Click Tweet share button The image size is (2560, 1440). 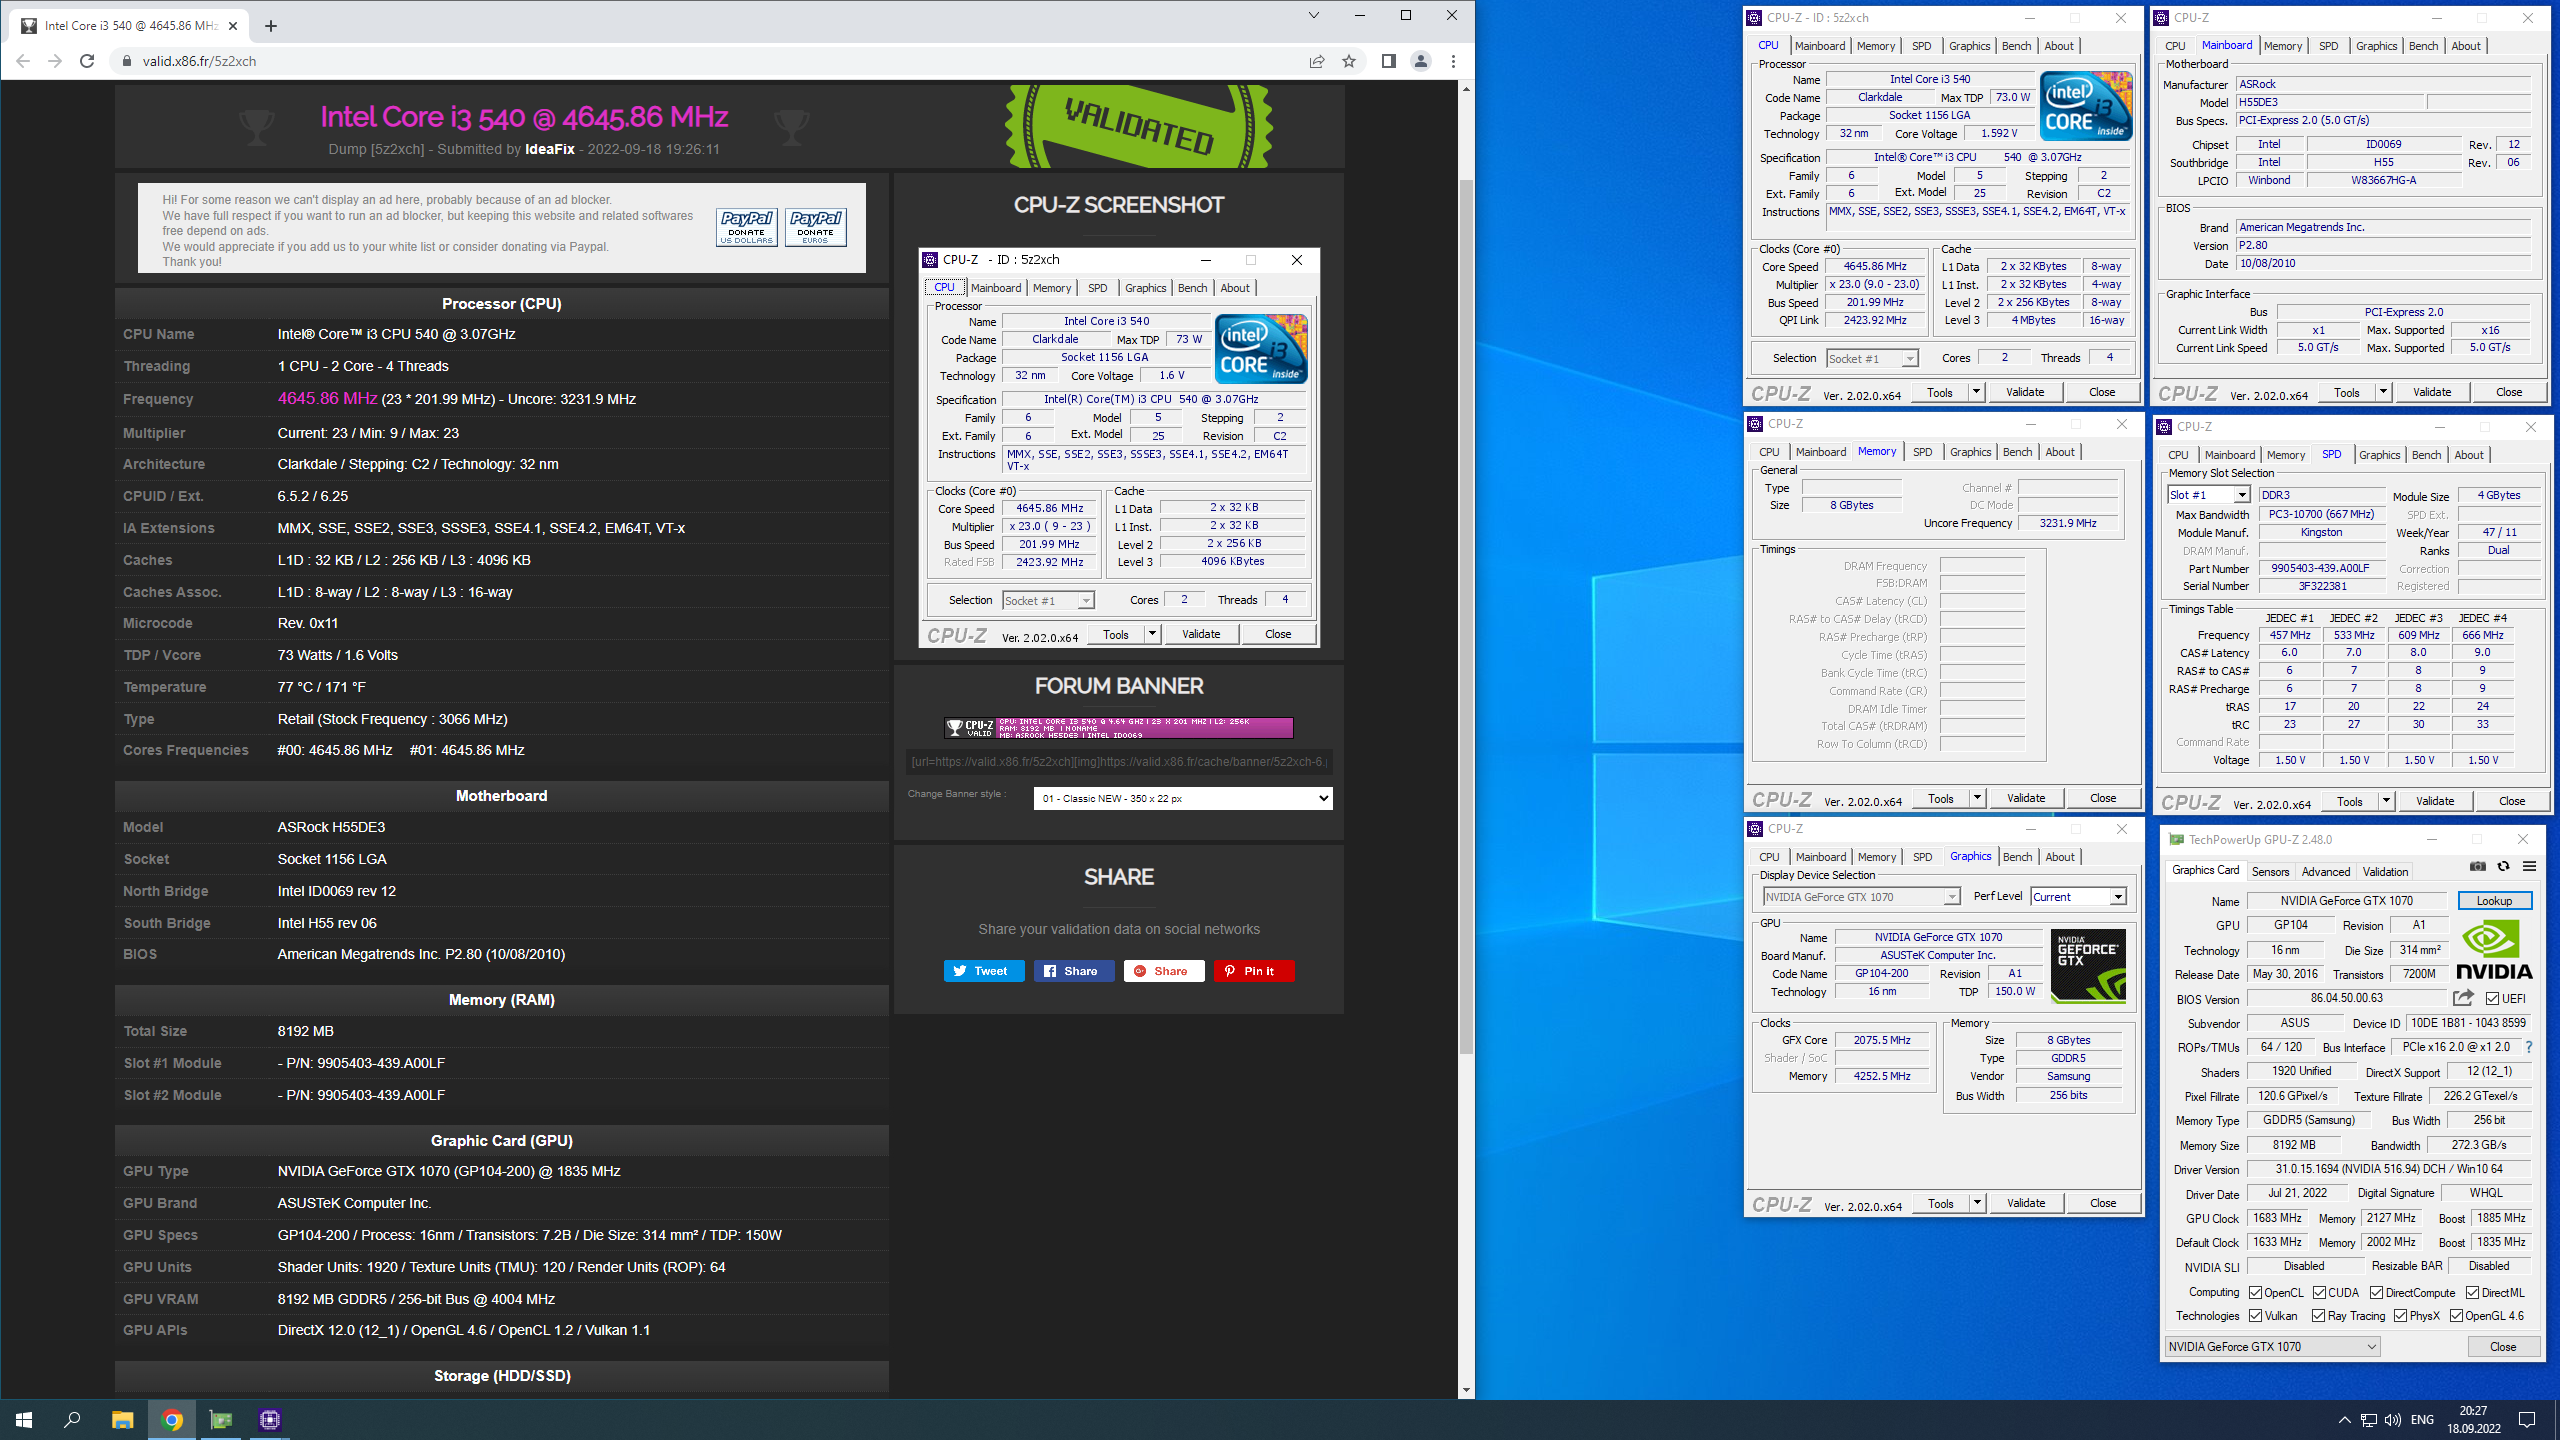click(x=984, y=971)
